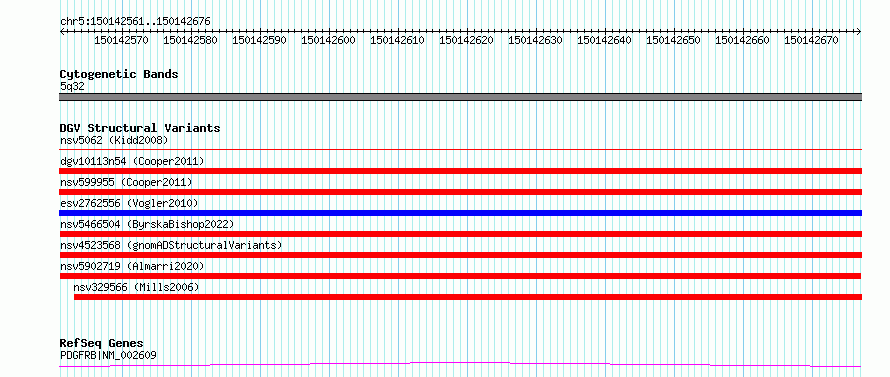Click the red bar under nsv4523568
The width and height of the screenshot is (890, 377).
pos(460,255)
